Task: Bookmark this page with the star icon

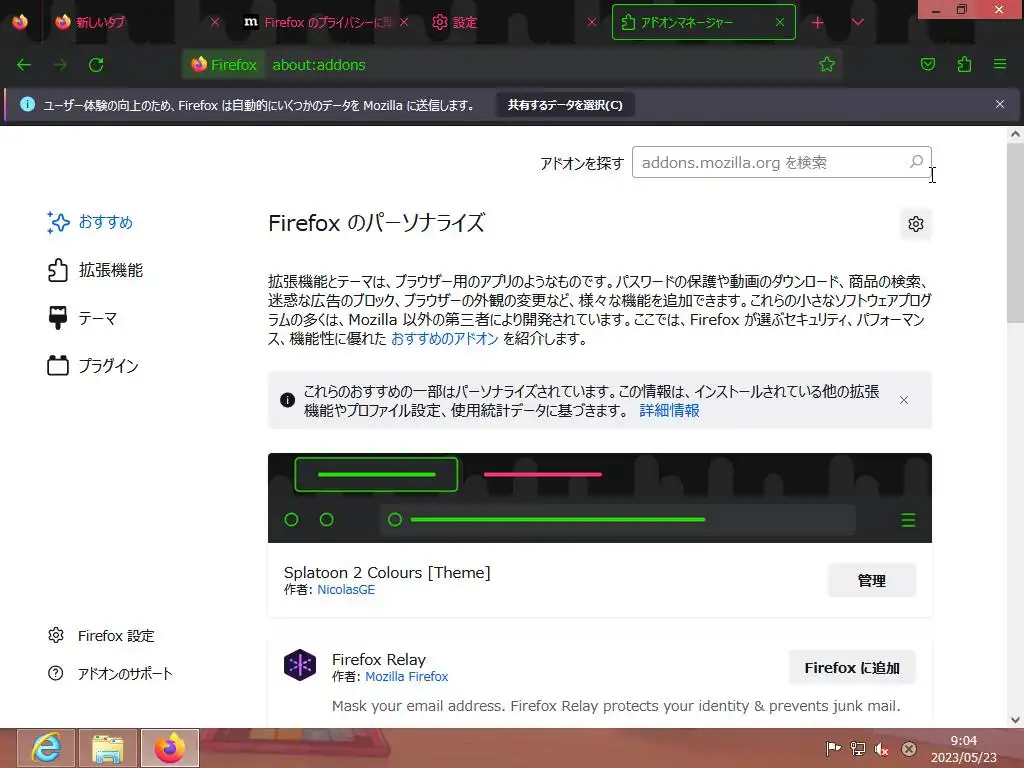Action: coord(827,64)
